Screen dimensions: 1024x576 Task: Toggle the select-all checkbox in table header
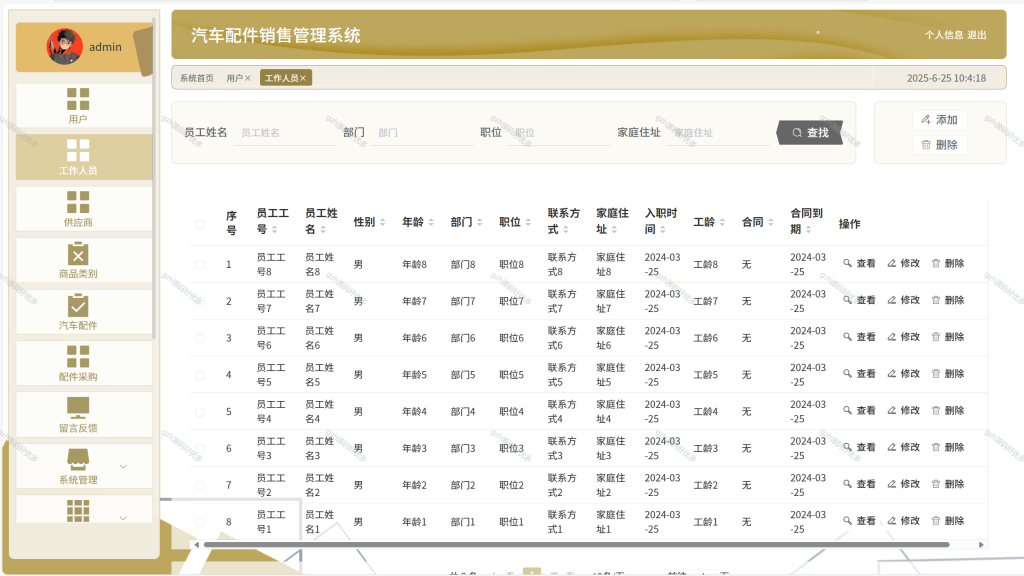tap(200, 224)
